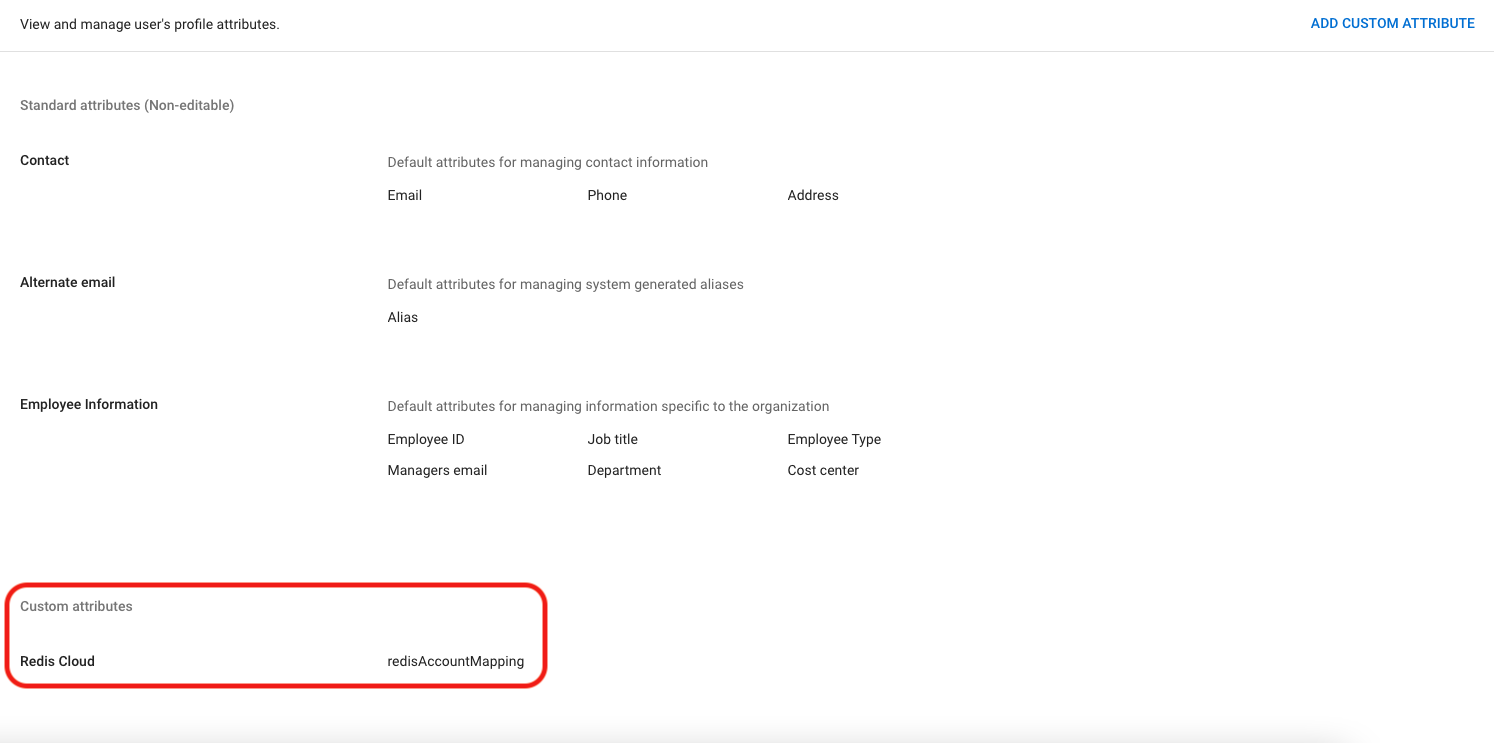The image size is (1494, 743).
Task: Select the redisAccountMapping custom attribute
Action: pos(455,661)
